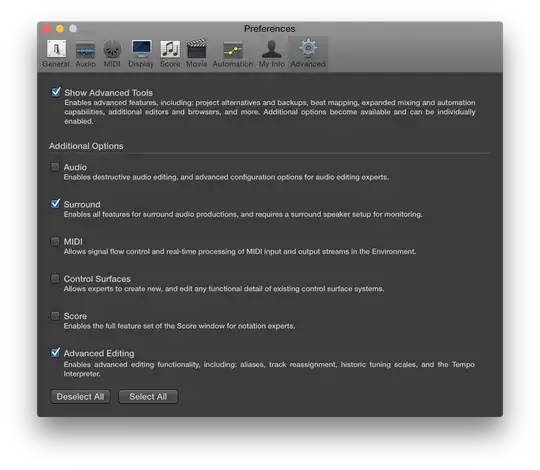The image size is (540, 470).
Task: Disable the Advanced Editing checkbox
Action: click(55, 353)
